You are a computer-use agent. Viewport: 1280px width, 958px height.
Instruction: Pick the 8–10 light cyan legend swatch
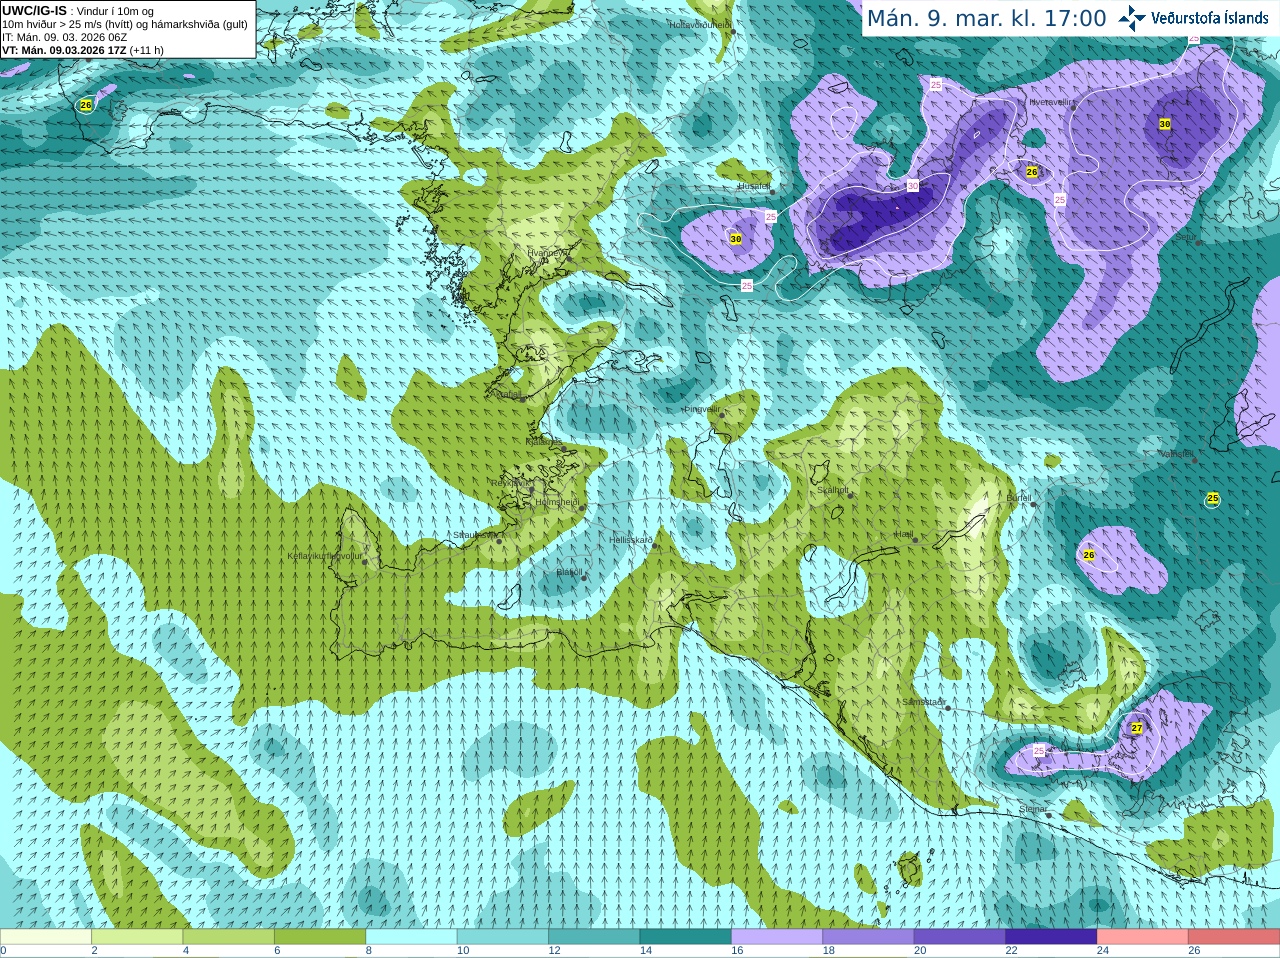pos(411,937)
